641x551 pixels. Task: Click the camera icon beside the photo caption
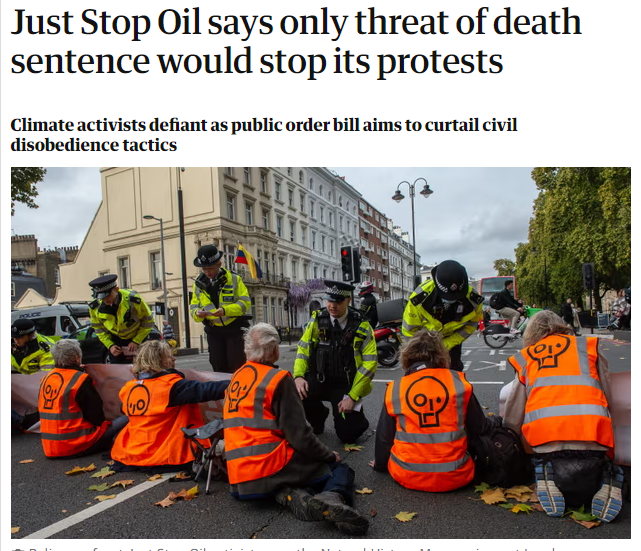click(x=16, y=549)
